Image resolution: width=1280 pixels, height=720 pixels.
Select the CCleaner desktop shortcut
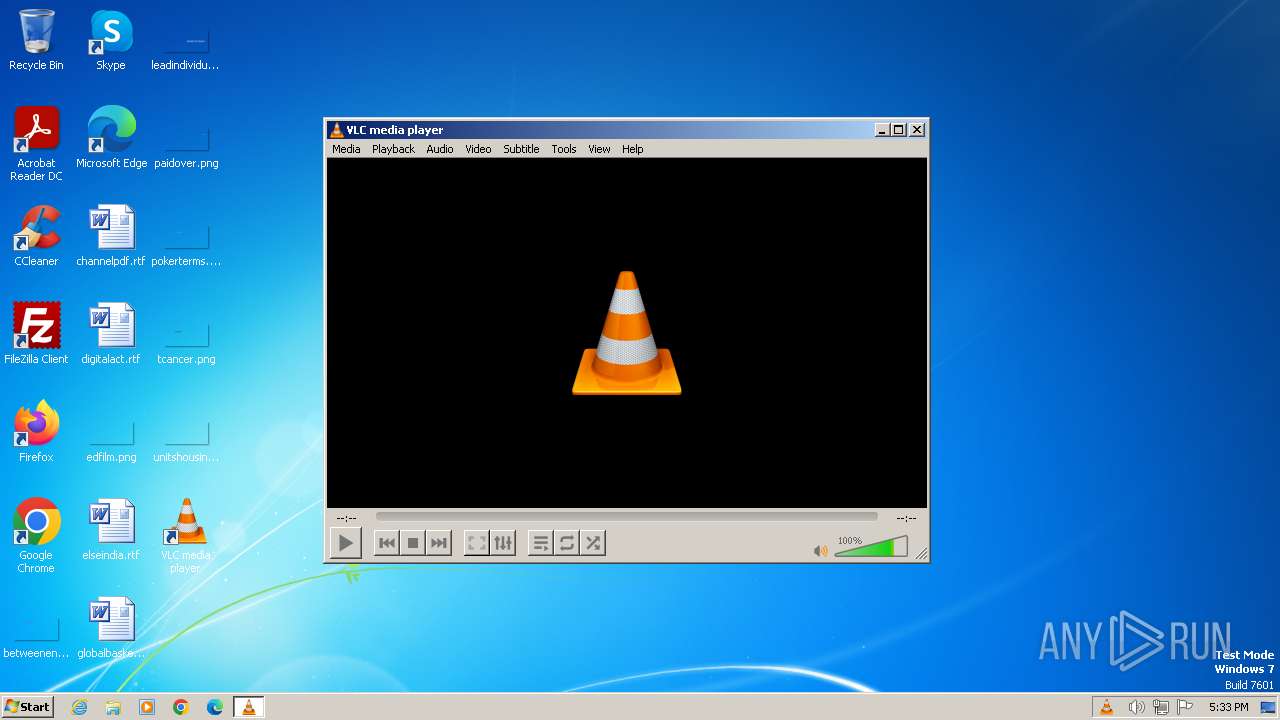pyautogui.click(x=36, y=236)
